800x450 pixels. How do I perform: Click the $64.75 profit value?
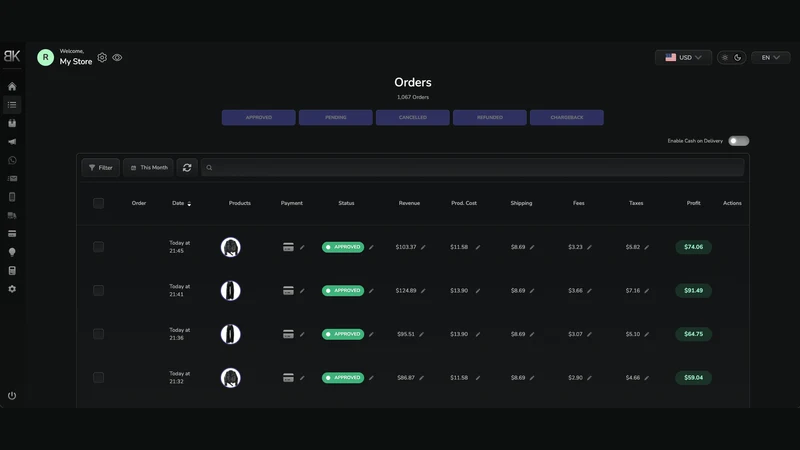click(x=693, y=334)
